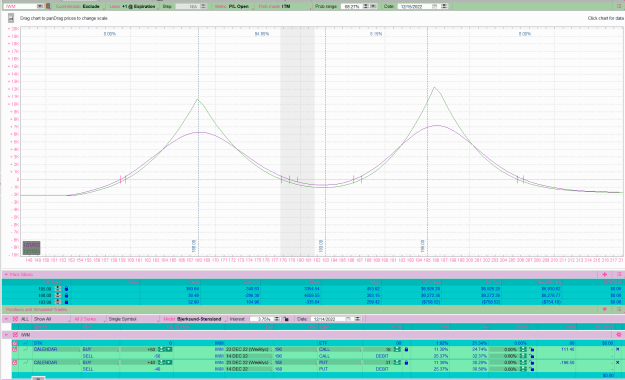Open the IWM group settings gear icon

[619, 335]
